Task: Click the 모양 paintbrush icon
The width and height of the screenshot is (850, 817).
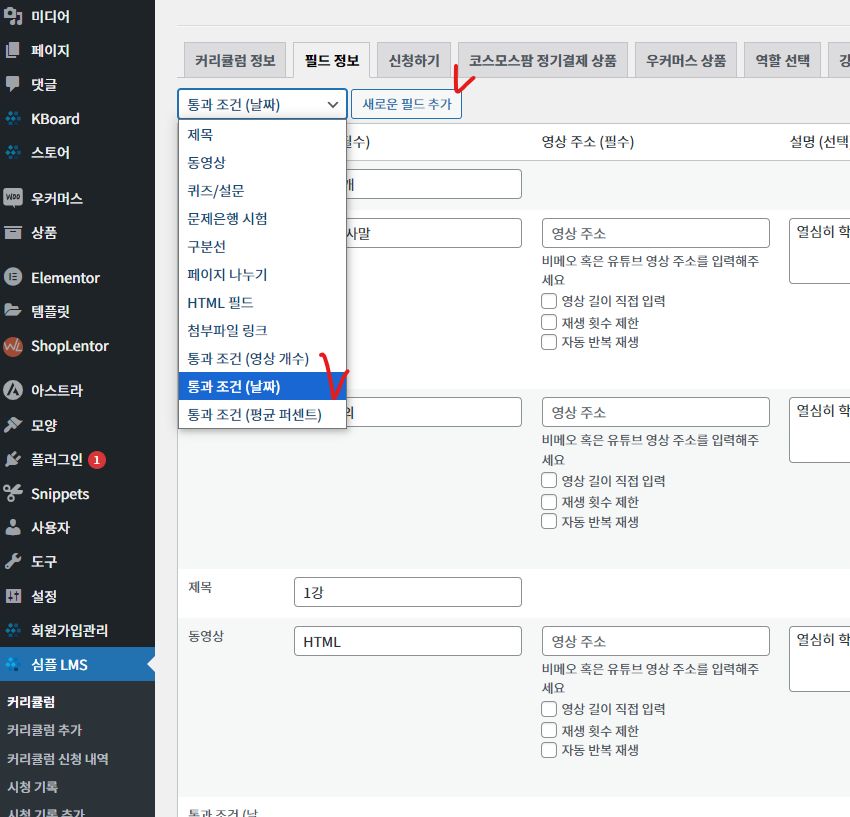Action: coord(13,425)
